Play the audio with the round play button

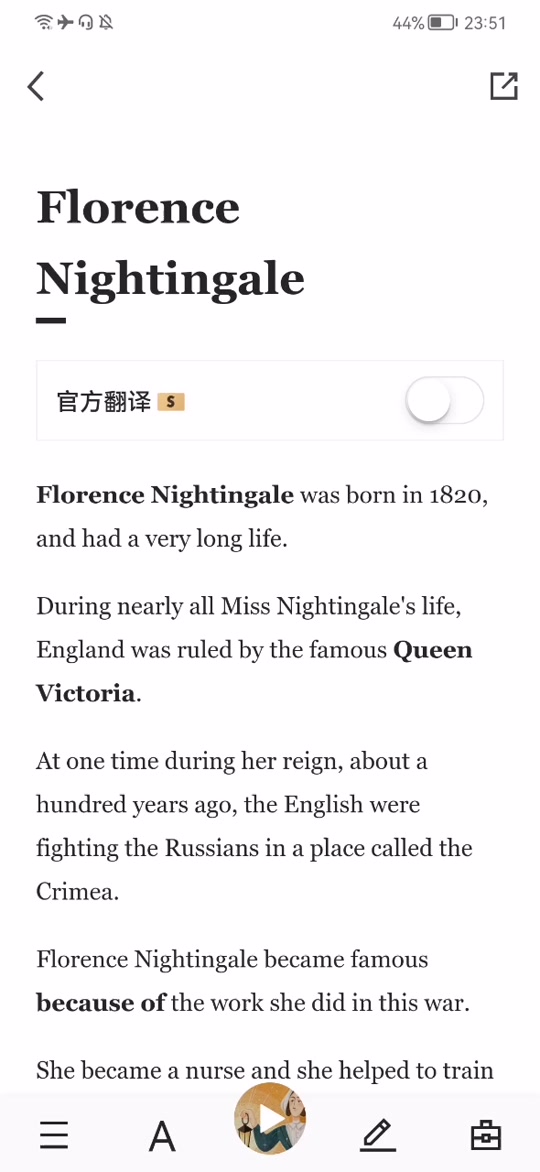point(270,1118)
